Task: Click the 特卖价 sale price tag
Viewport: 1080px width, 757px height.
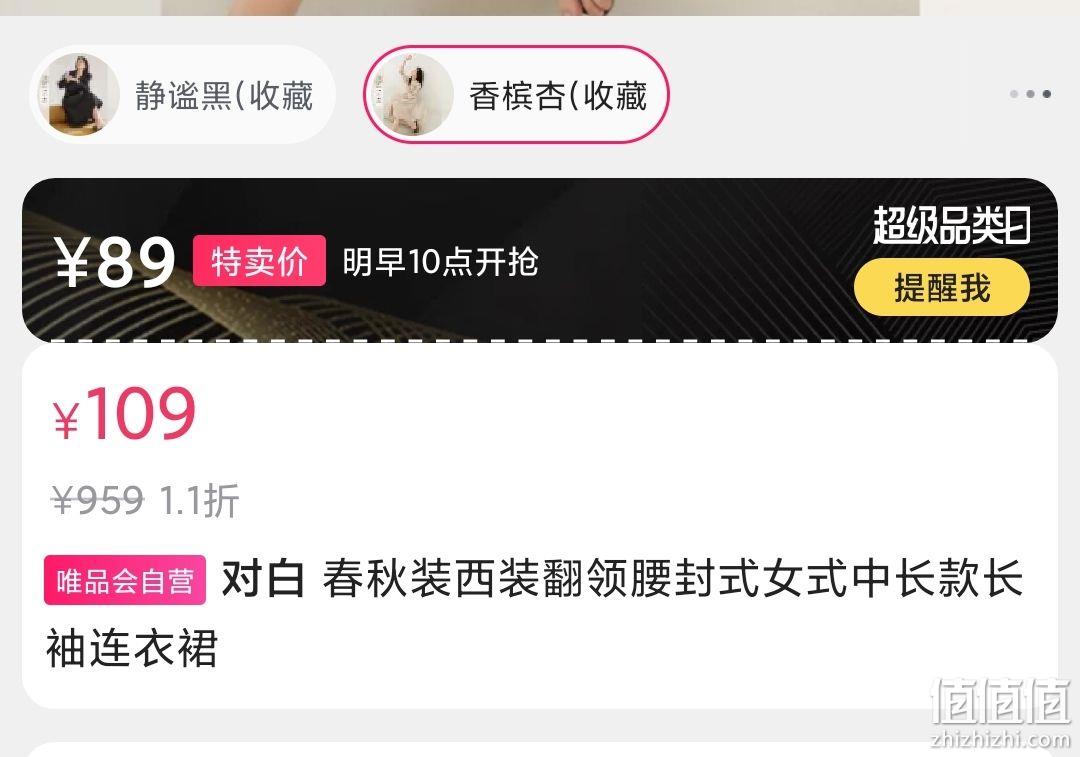Action: (259, 260)
